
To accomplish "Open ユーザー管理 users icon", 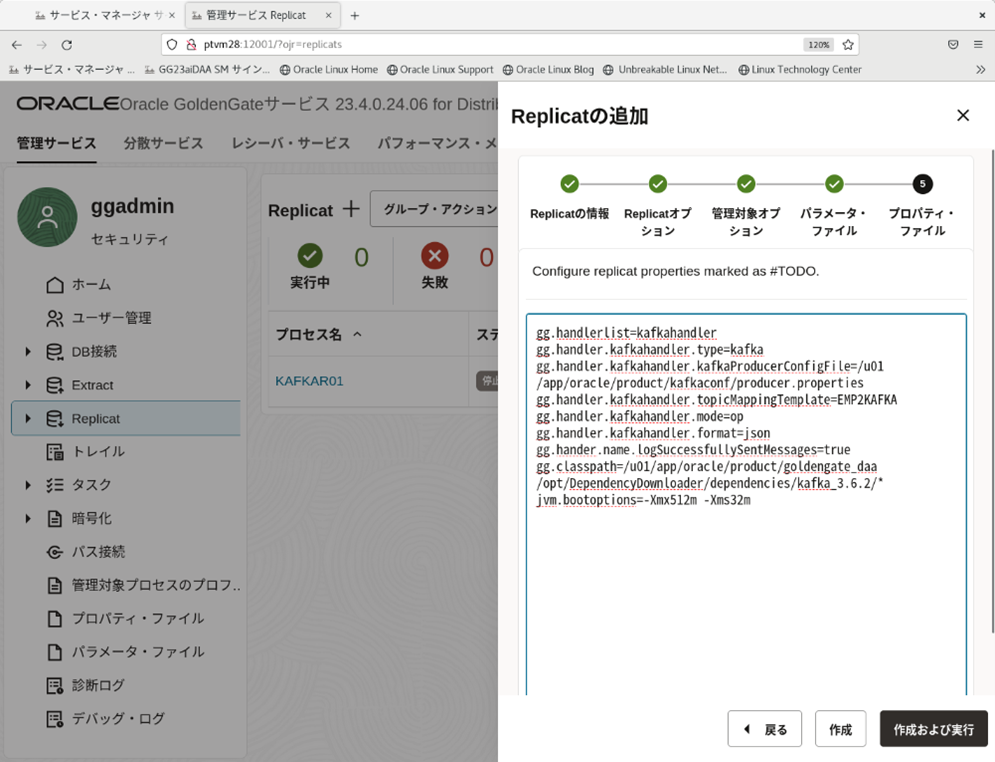I will (55, 318).
